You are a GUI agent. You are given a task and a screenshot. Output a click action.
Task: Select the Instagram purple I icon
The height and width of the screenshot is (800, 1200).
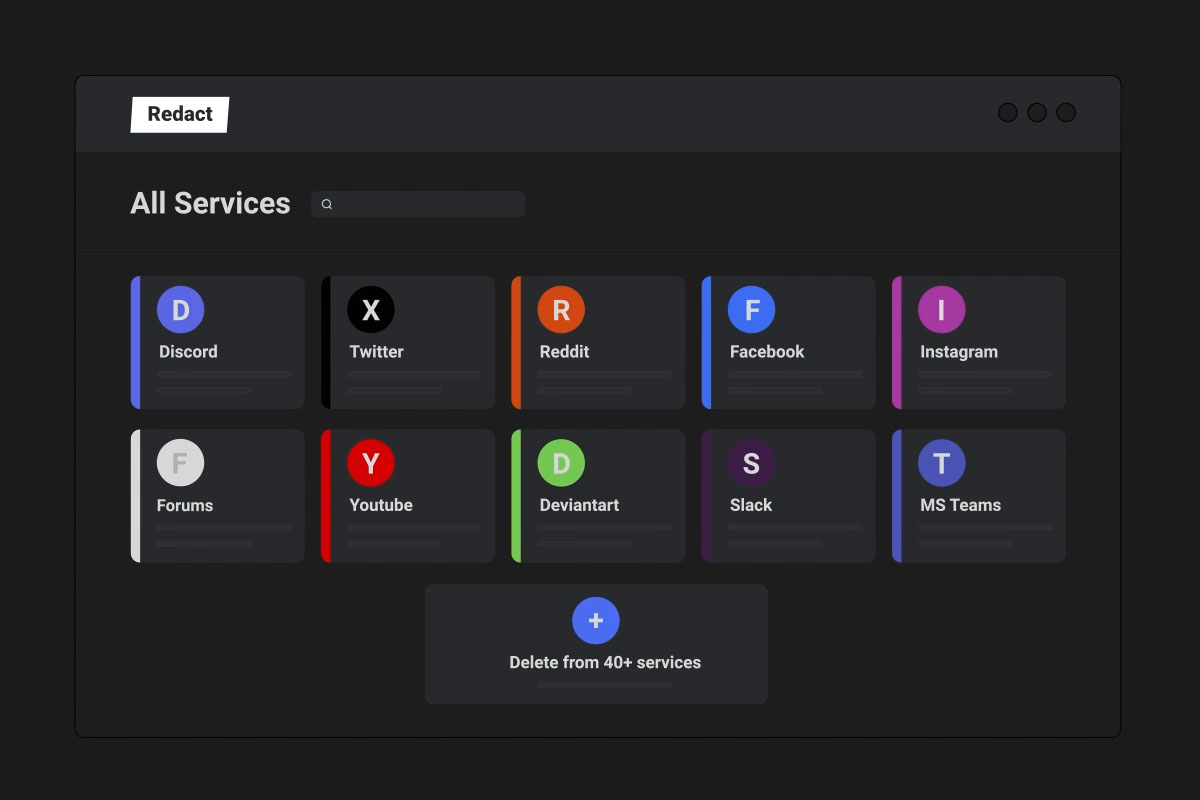942,310
